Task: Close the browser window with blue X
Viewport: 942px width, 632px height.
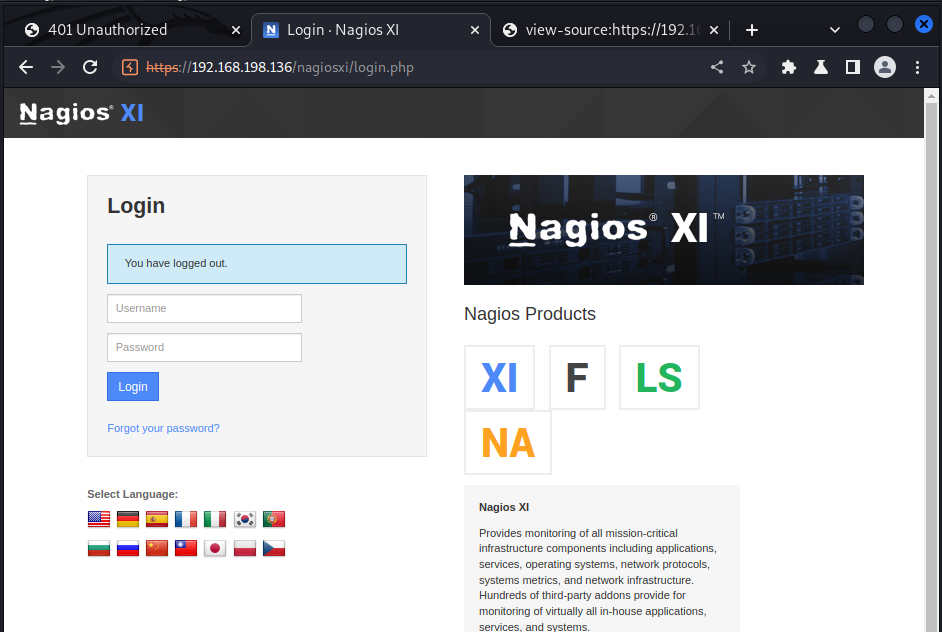Action: click(923, 24)
